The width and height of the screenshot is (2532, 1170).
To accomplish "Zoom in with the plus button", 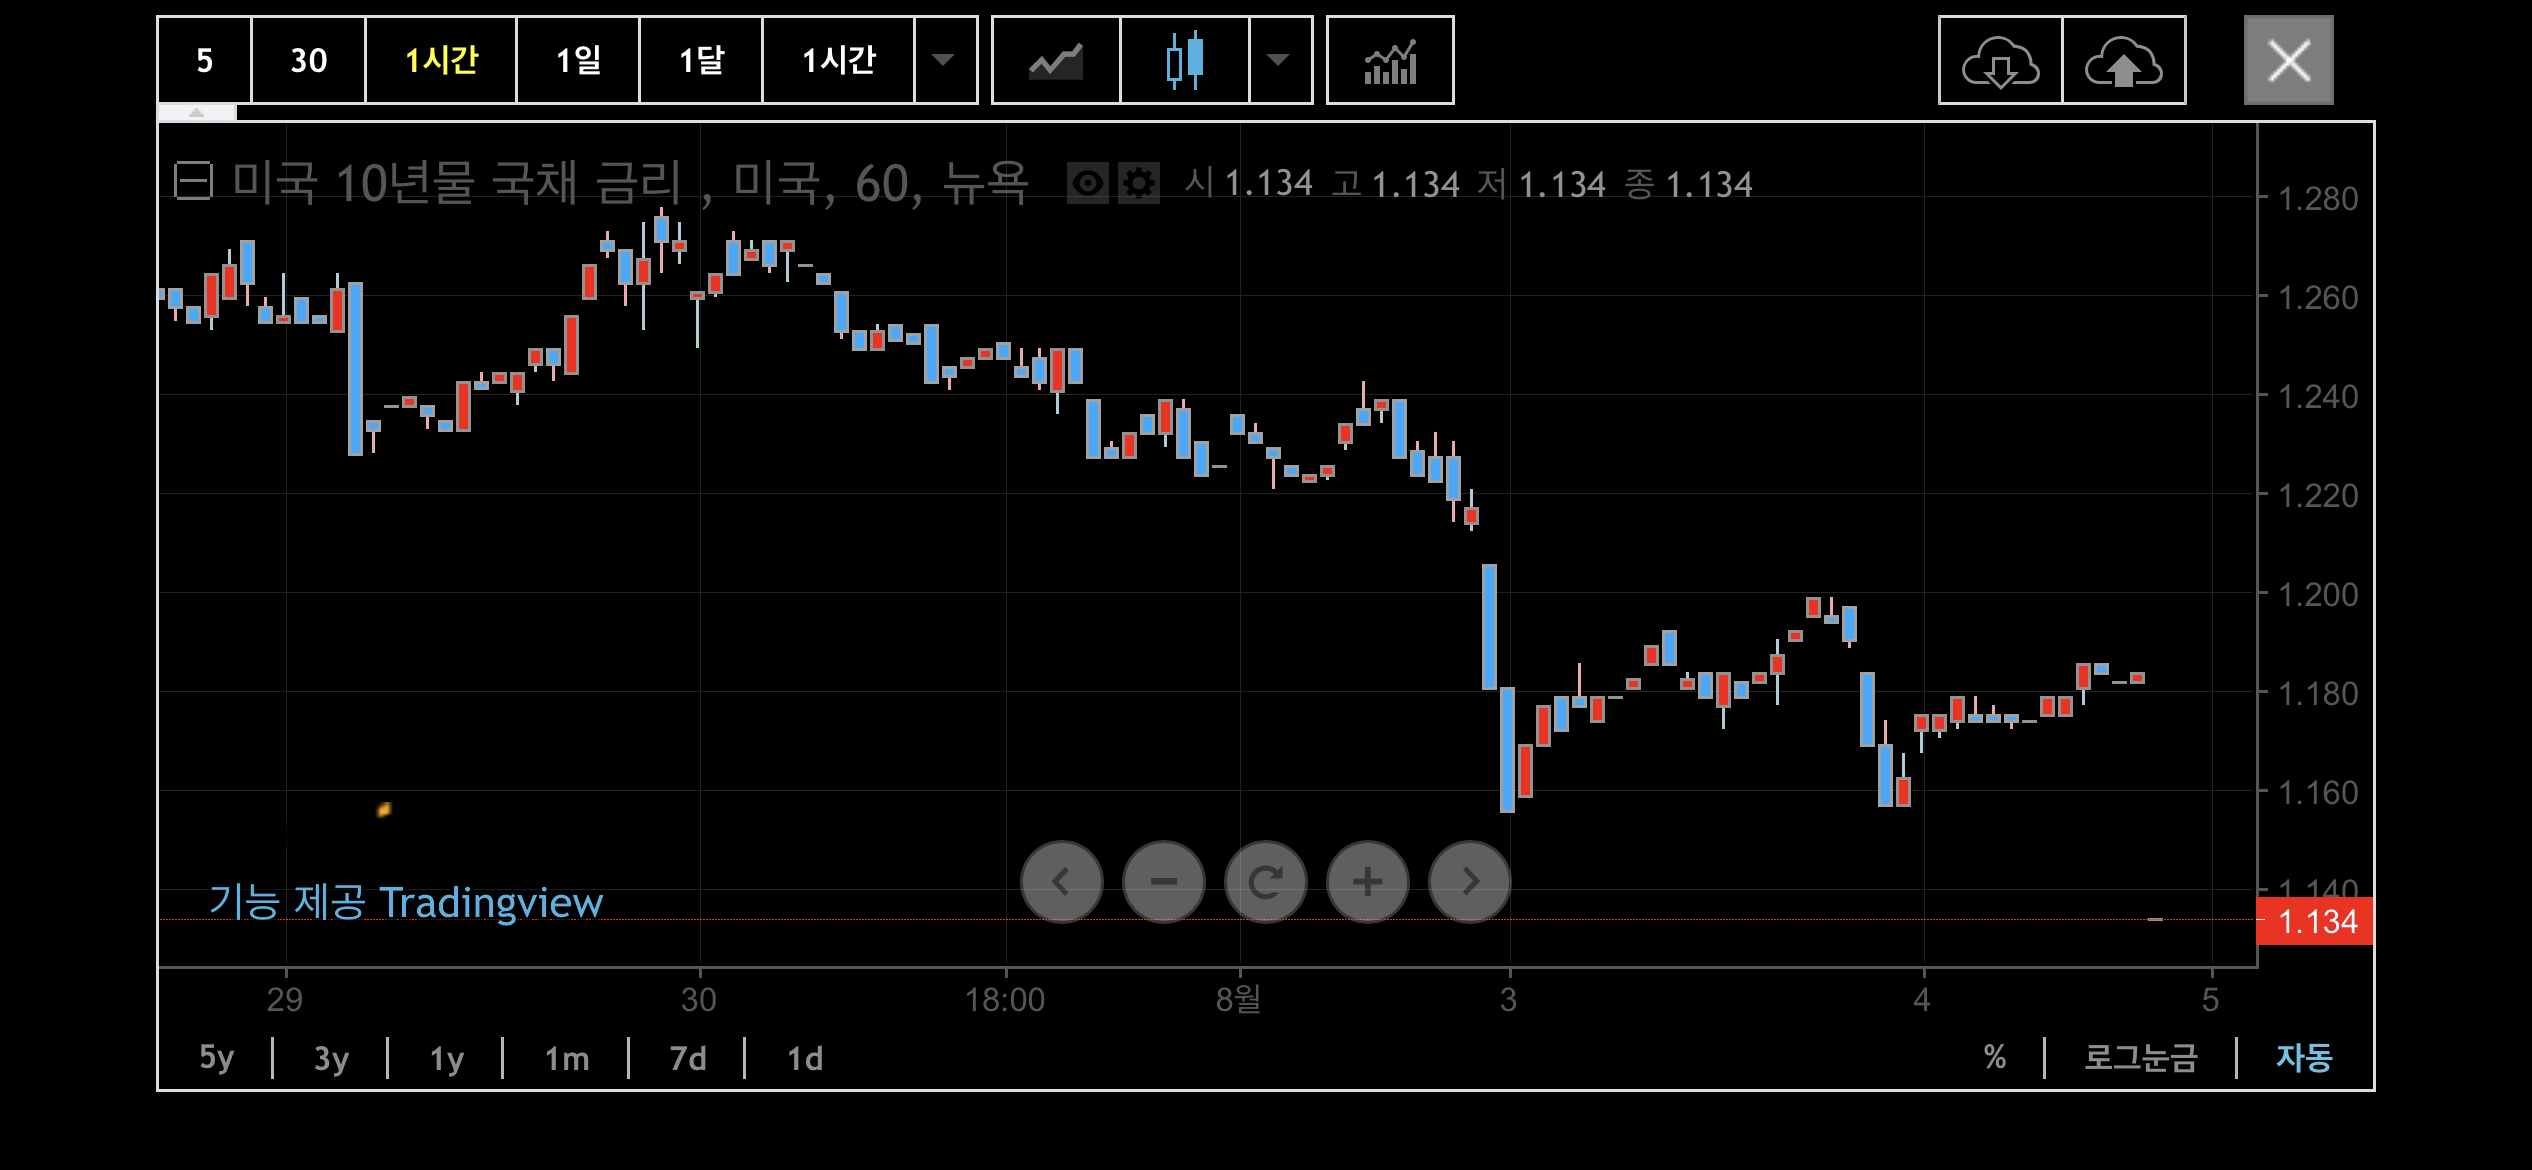I will [1367, 881].
